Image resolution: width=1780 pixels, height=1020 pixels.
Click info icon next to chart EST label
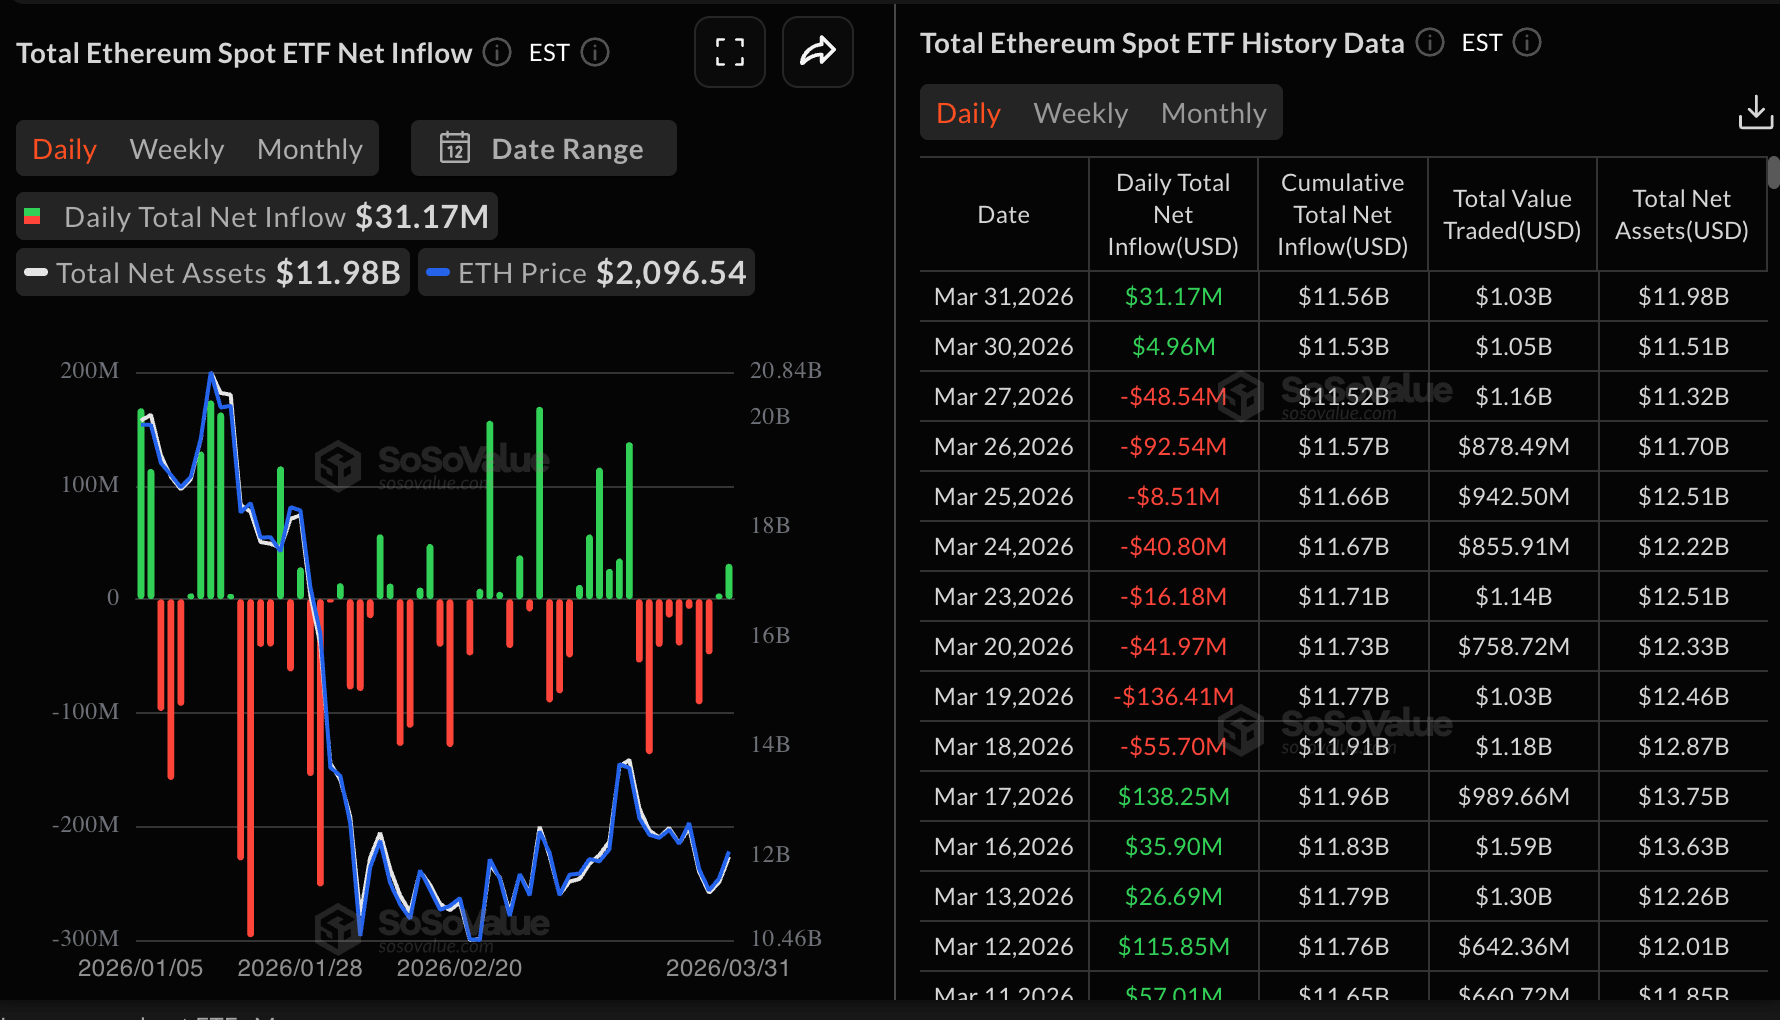click(x=595, y=52)
